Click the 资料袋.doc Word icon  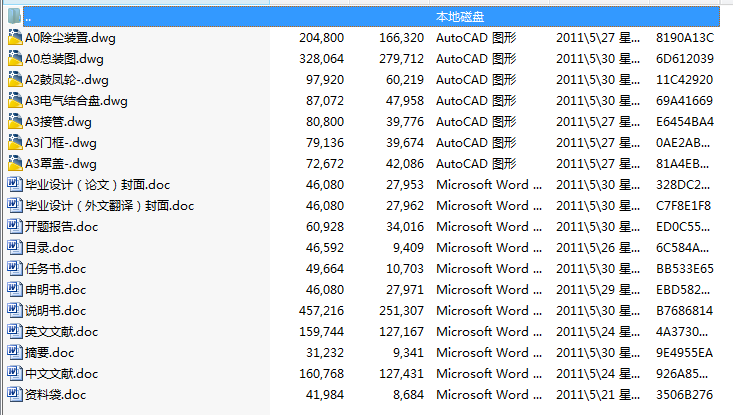pos(14,395)
